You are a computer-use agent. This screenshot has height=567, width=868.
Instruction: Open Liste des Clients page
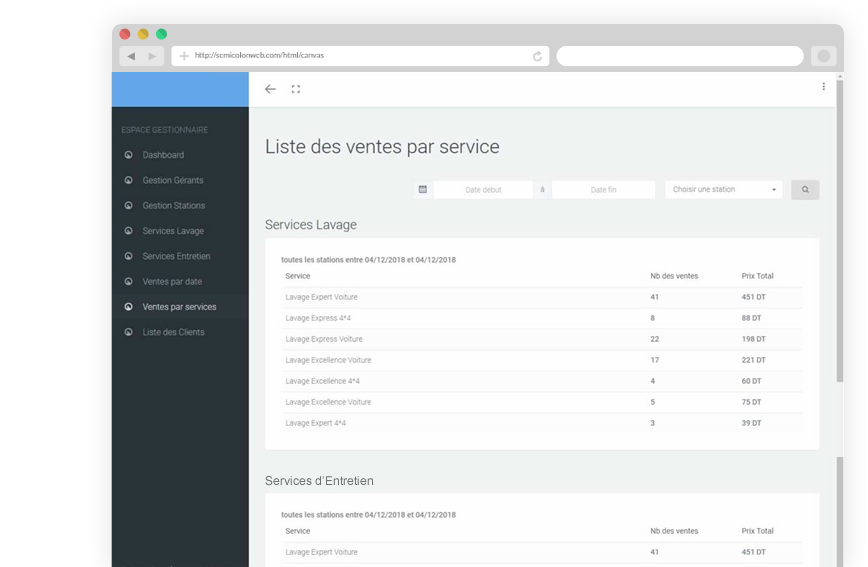(173, 332)
